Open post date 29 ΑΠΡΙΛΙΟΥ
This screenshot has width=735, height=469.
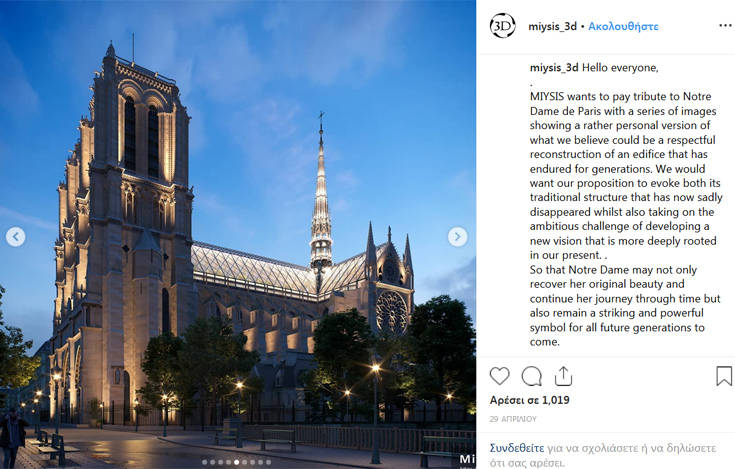513,419
